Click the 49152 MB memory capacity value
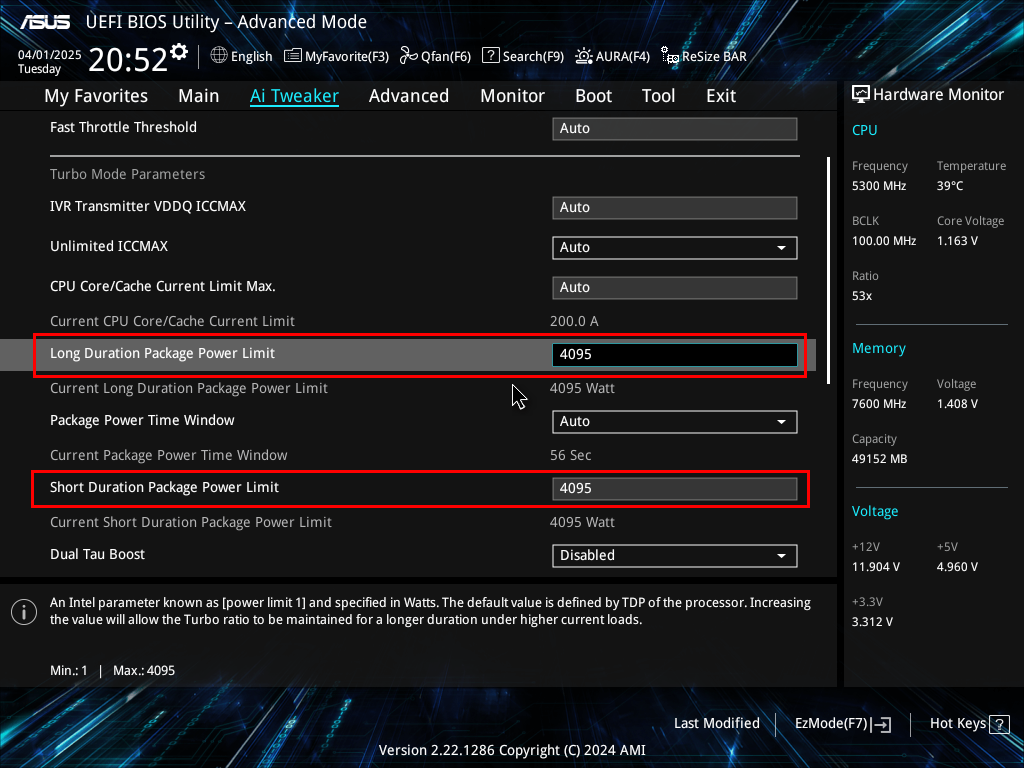Screen dimensions: 1024x768 (x=880, y=459)
